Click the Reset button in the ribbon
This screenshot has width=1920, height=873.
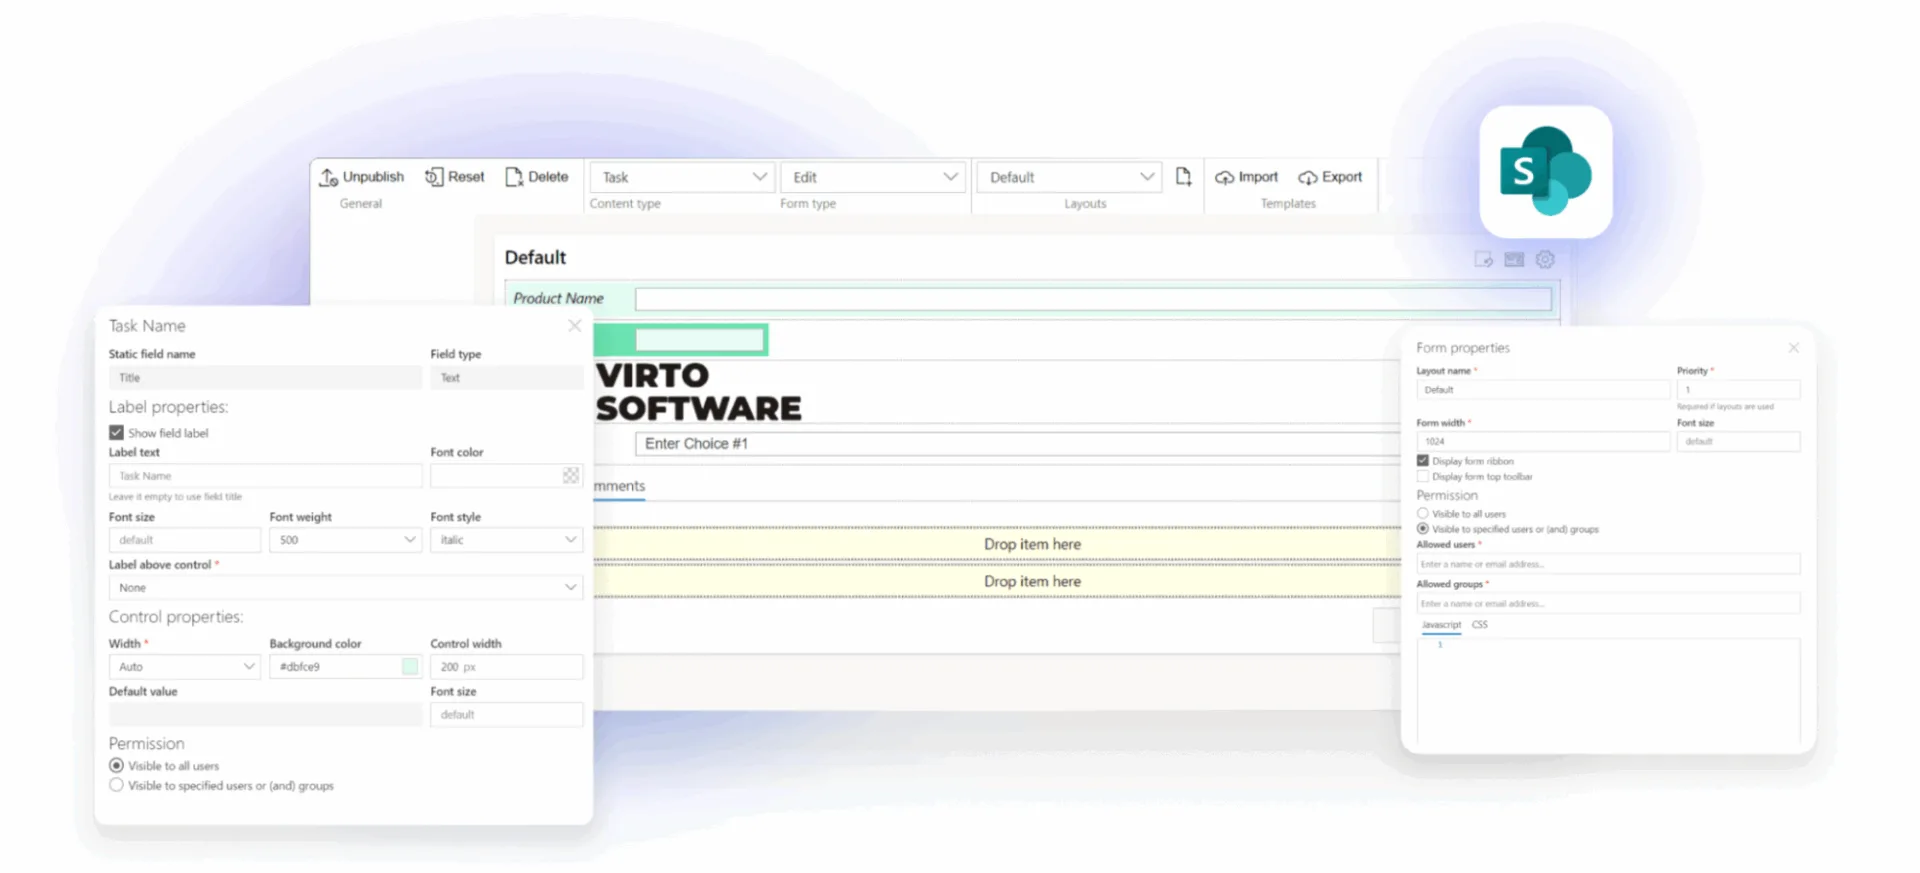455,177
